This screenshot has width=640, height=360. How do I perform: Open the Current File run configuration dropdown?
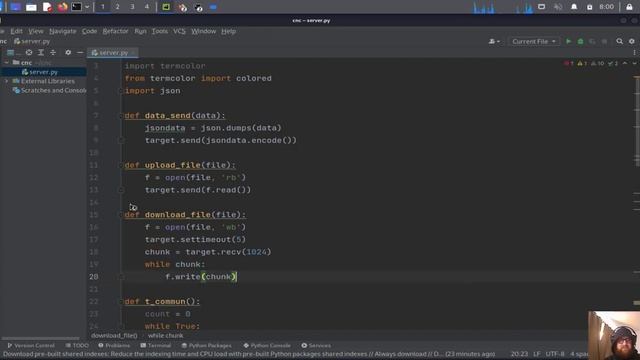(x=533, y=41)
